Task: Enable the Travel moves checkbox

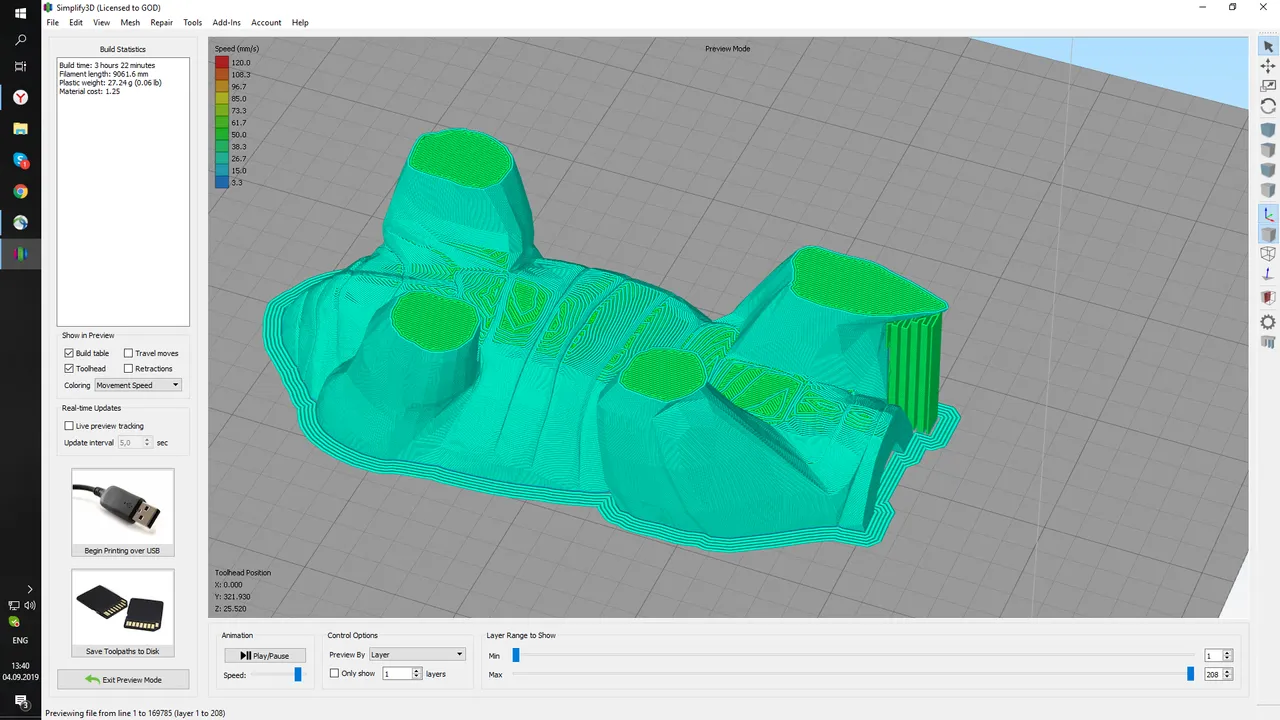Action: pos(128,353)
